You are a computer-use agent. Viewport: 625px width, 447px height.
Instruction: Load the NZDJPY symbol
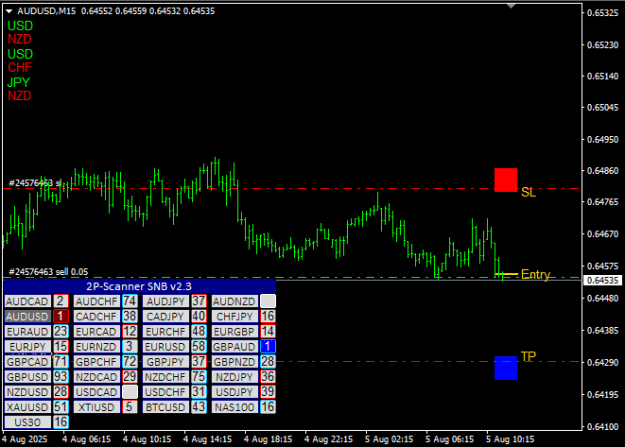(235, 377)
